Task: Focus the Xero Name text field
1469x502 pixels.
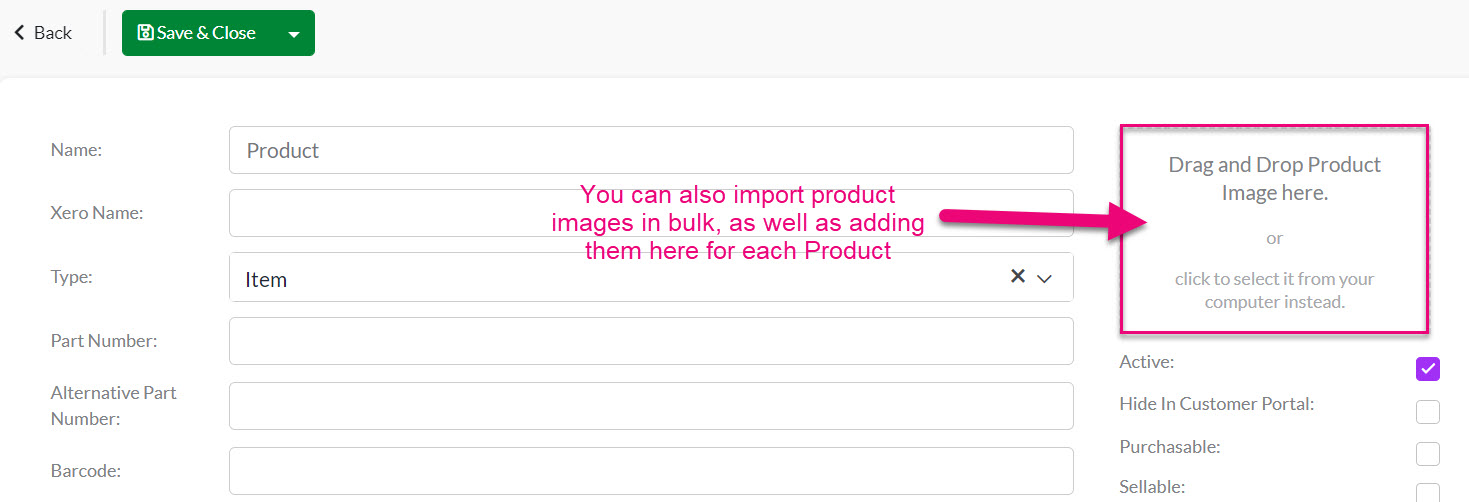Action: point(651,213)
